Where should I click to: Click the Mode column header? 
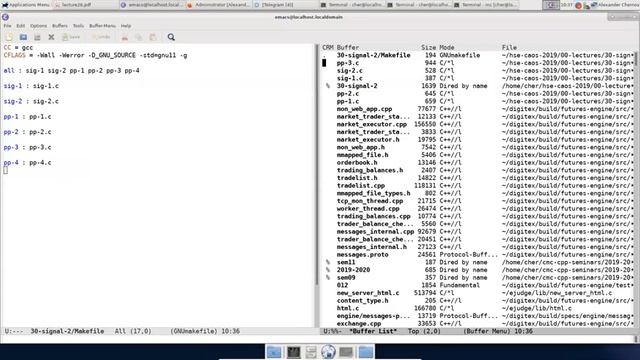tap(447, 47)
